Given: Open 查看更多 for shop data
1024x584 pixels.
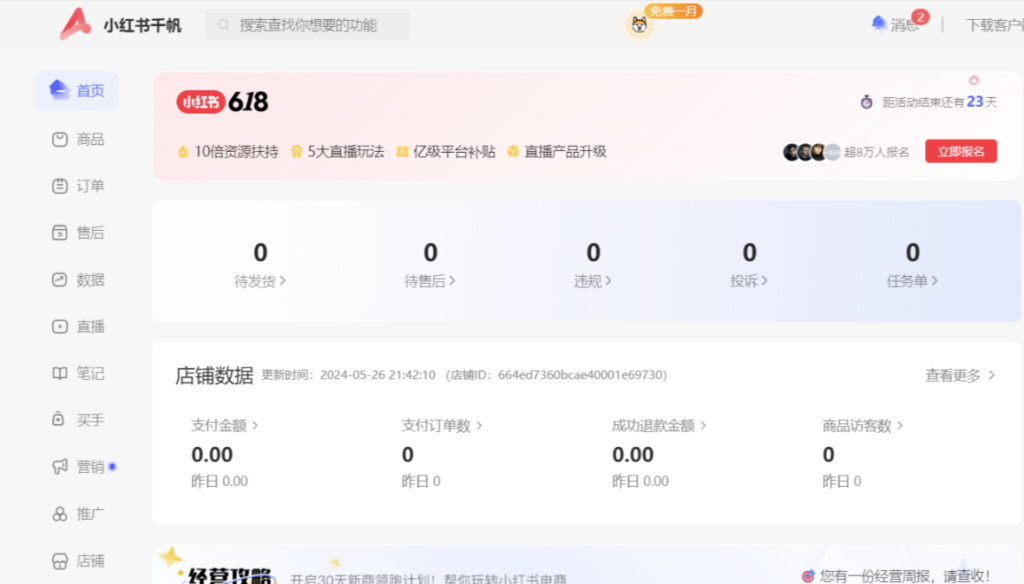Looking at the screenshot, I should 960,376.
